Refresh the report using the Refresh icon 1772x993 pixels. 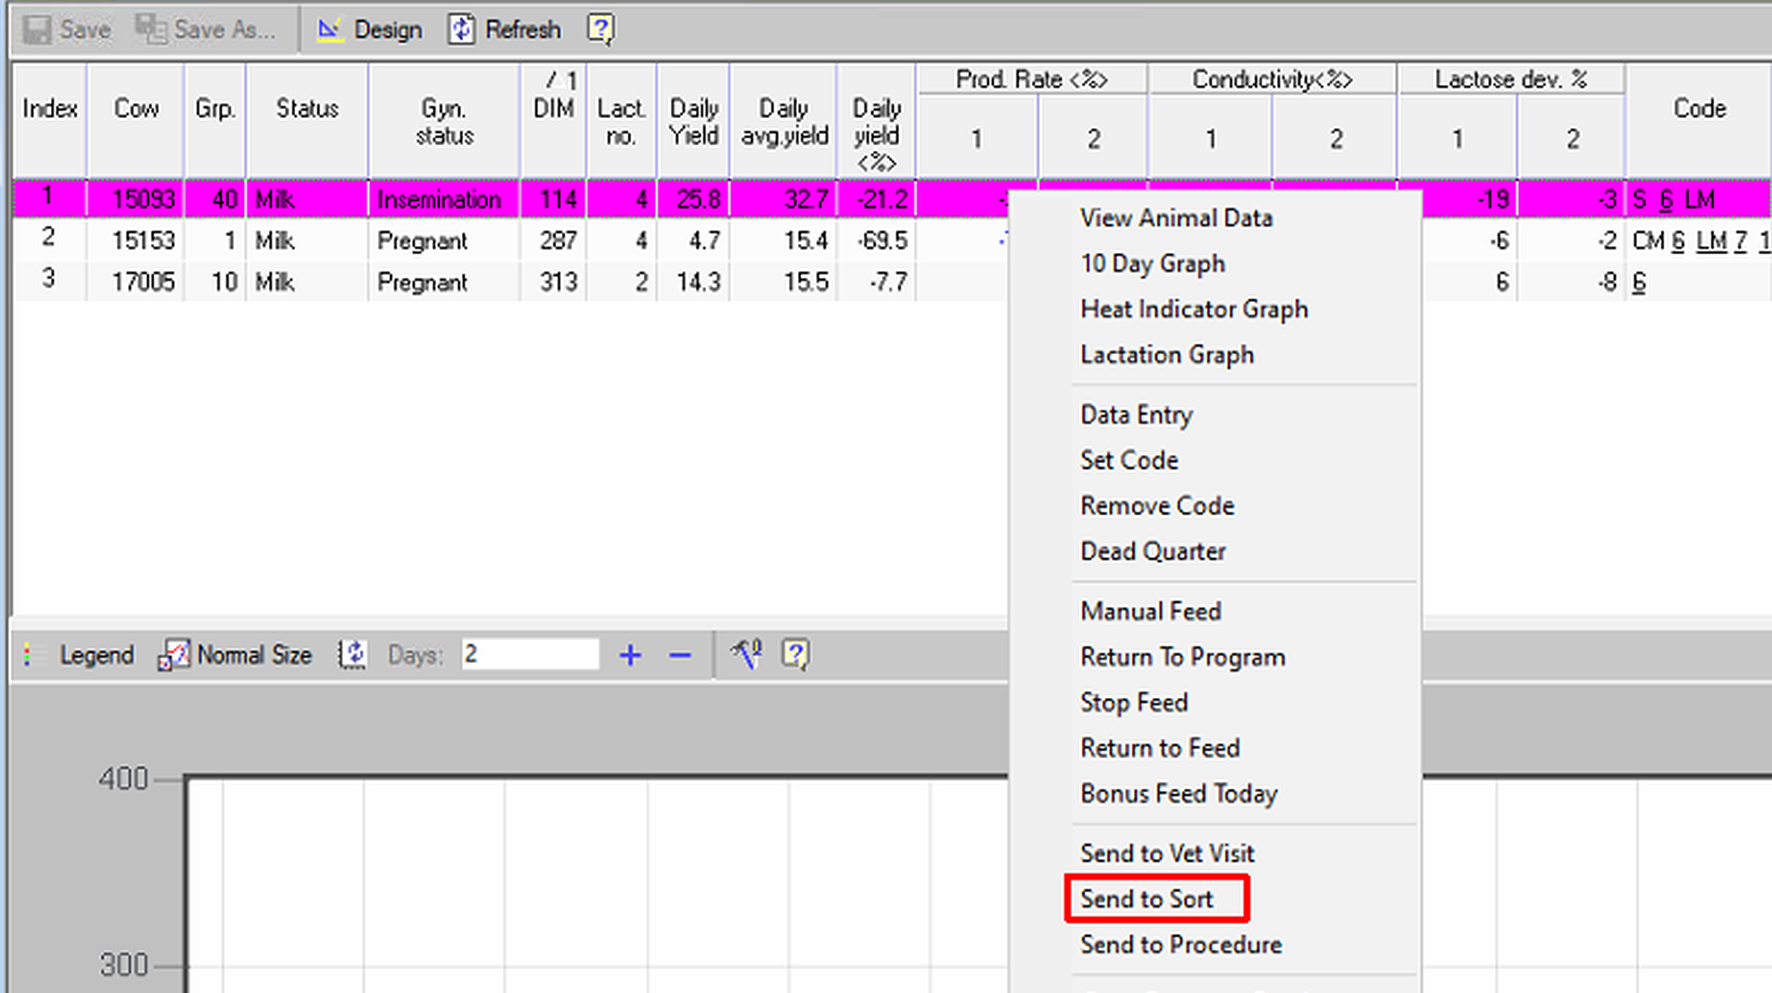(461, 30)
